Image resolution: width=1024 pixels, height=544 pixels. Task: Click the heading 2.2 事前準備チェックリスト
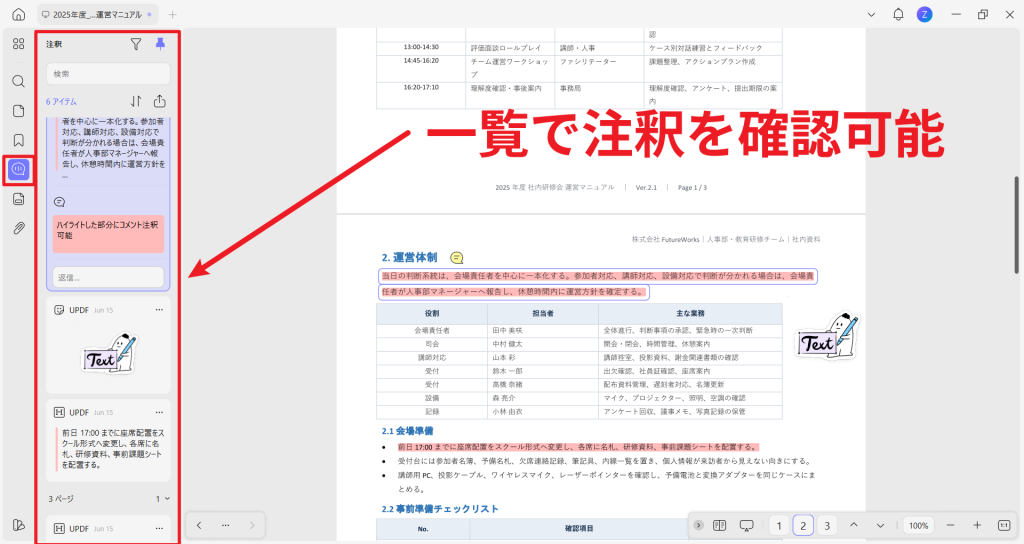pos(440,509)
